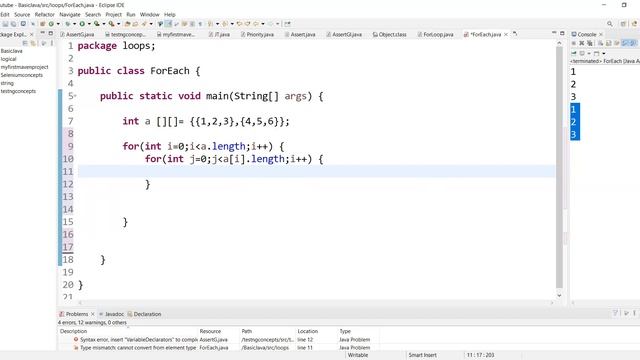Switch to the Problems tab
This screenshot has height=360, width=640.
tap(77, 314)
